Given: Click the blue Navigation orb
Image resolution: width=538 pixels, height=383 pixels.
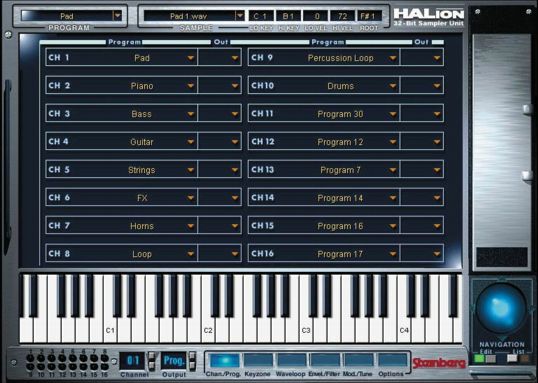Looking at the screenshot, I should click(501, 307).
